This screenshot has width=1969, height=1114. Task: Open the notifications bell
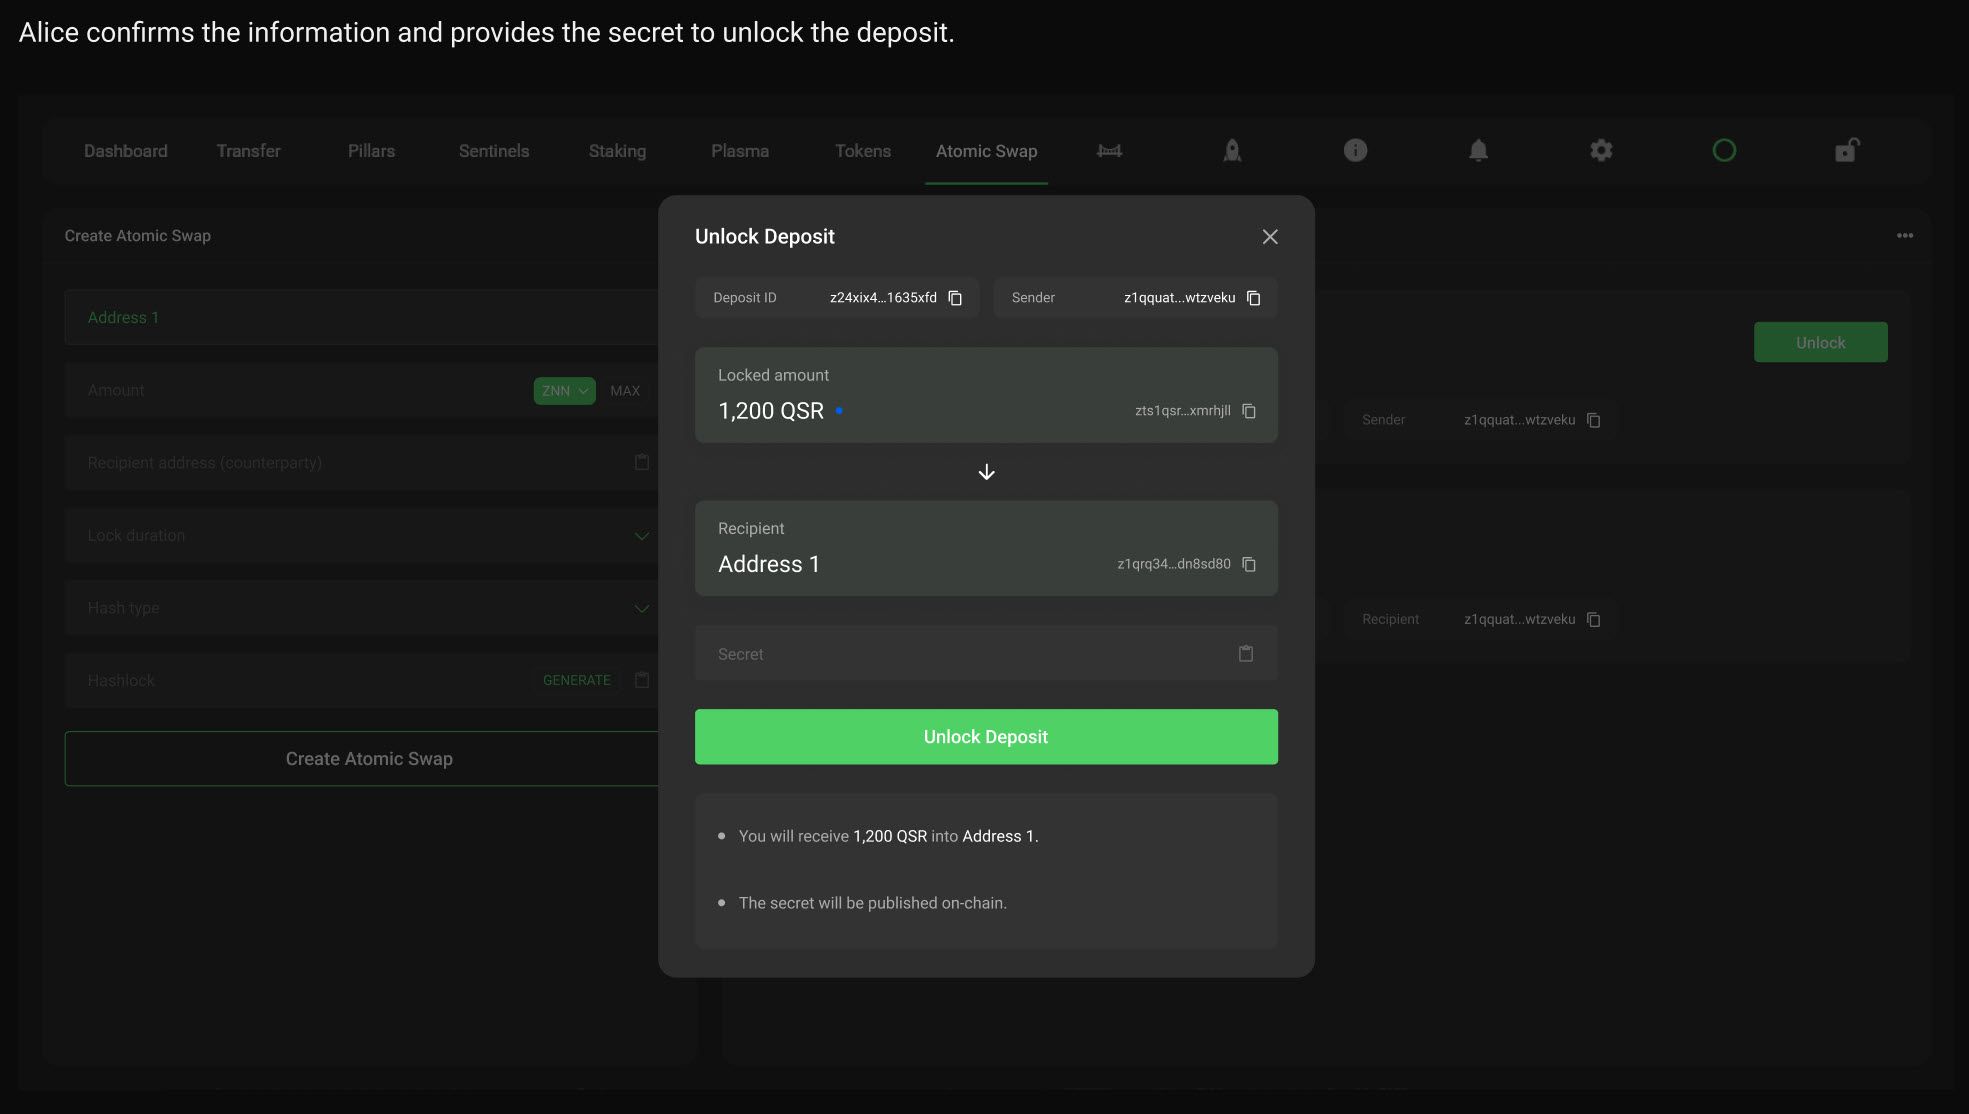[x=1478, y=151]
